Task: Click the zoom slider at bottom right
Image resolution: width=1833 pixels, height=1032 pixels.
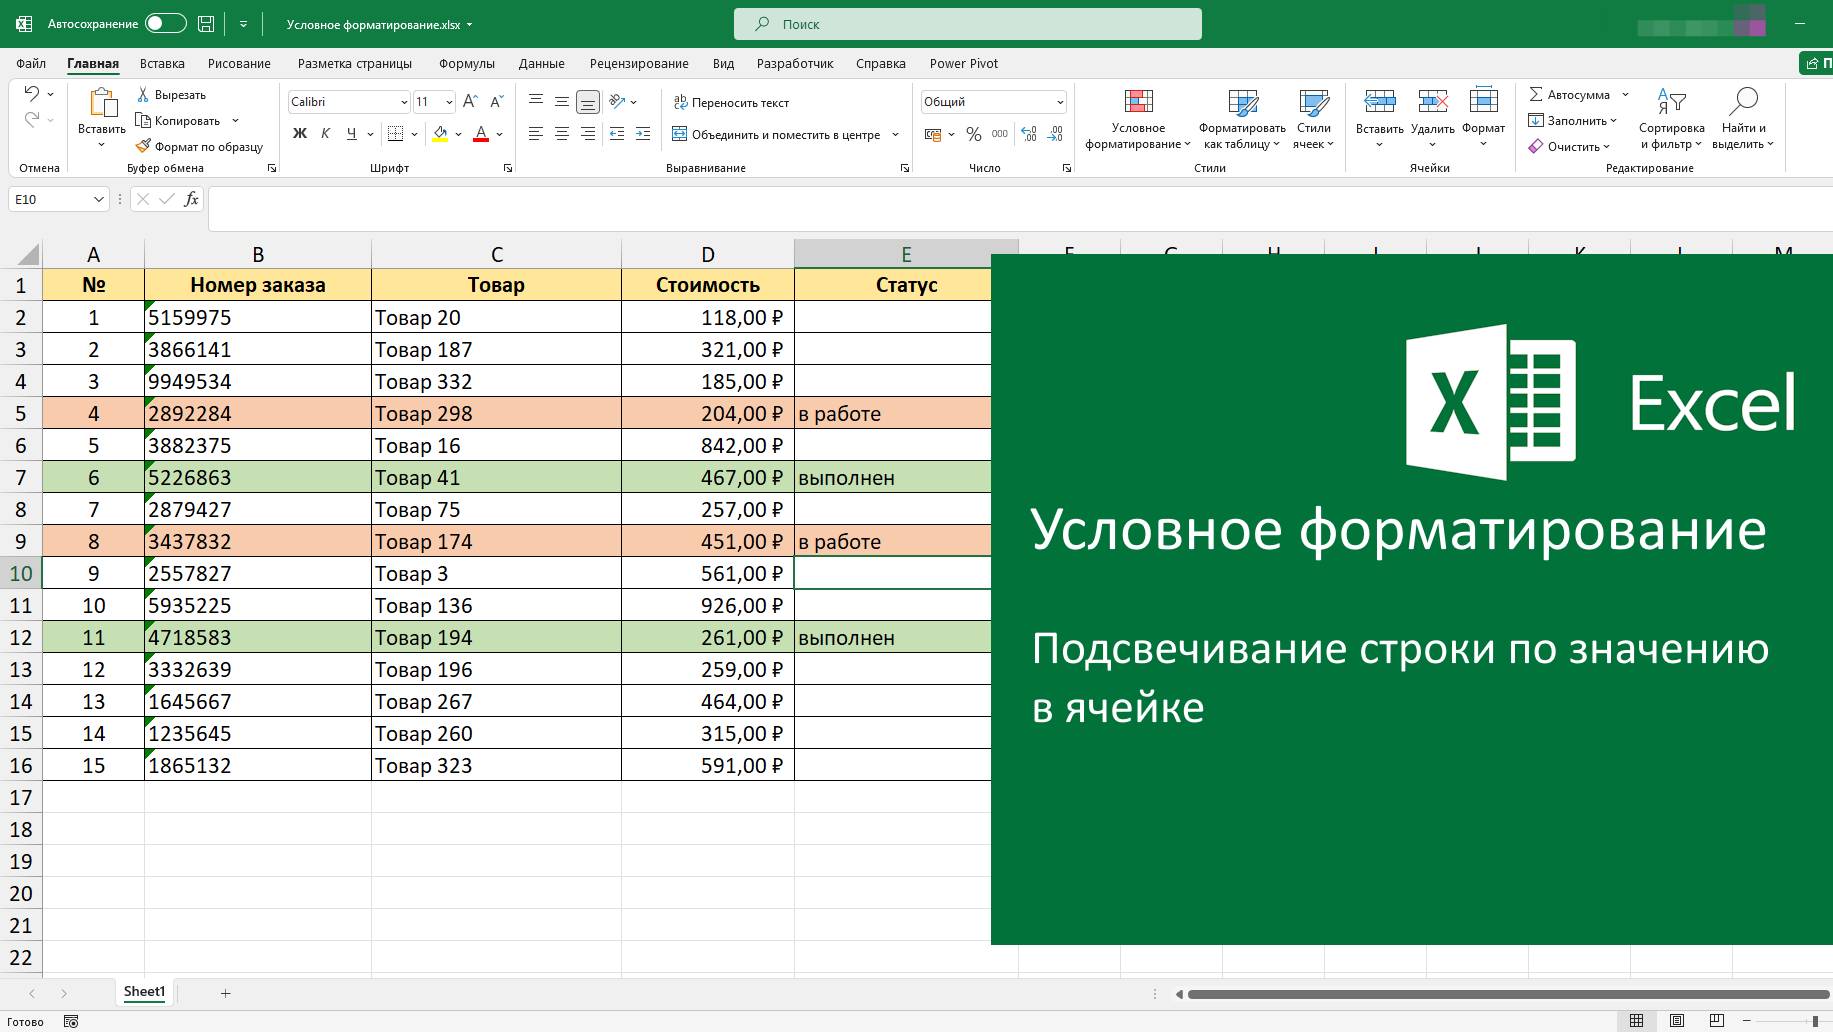Action: click(1815, 1020)
